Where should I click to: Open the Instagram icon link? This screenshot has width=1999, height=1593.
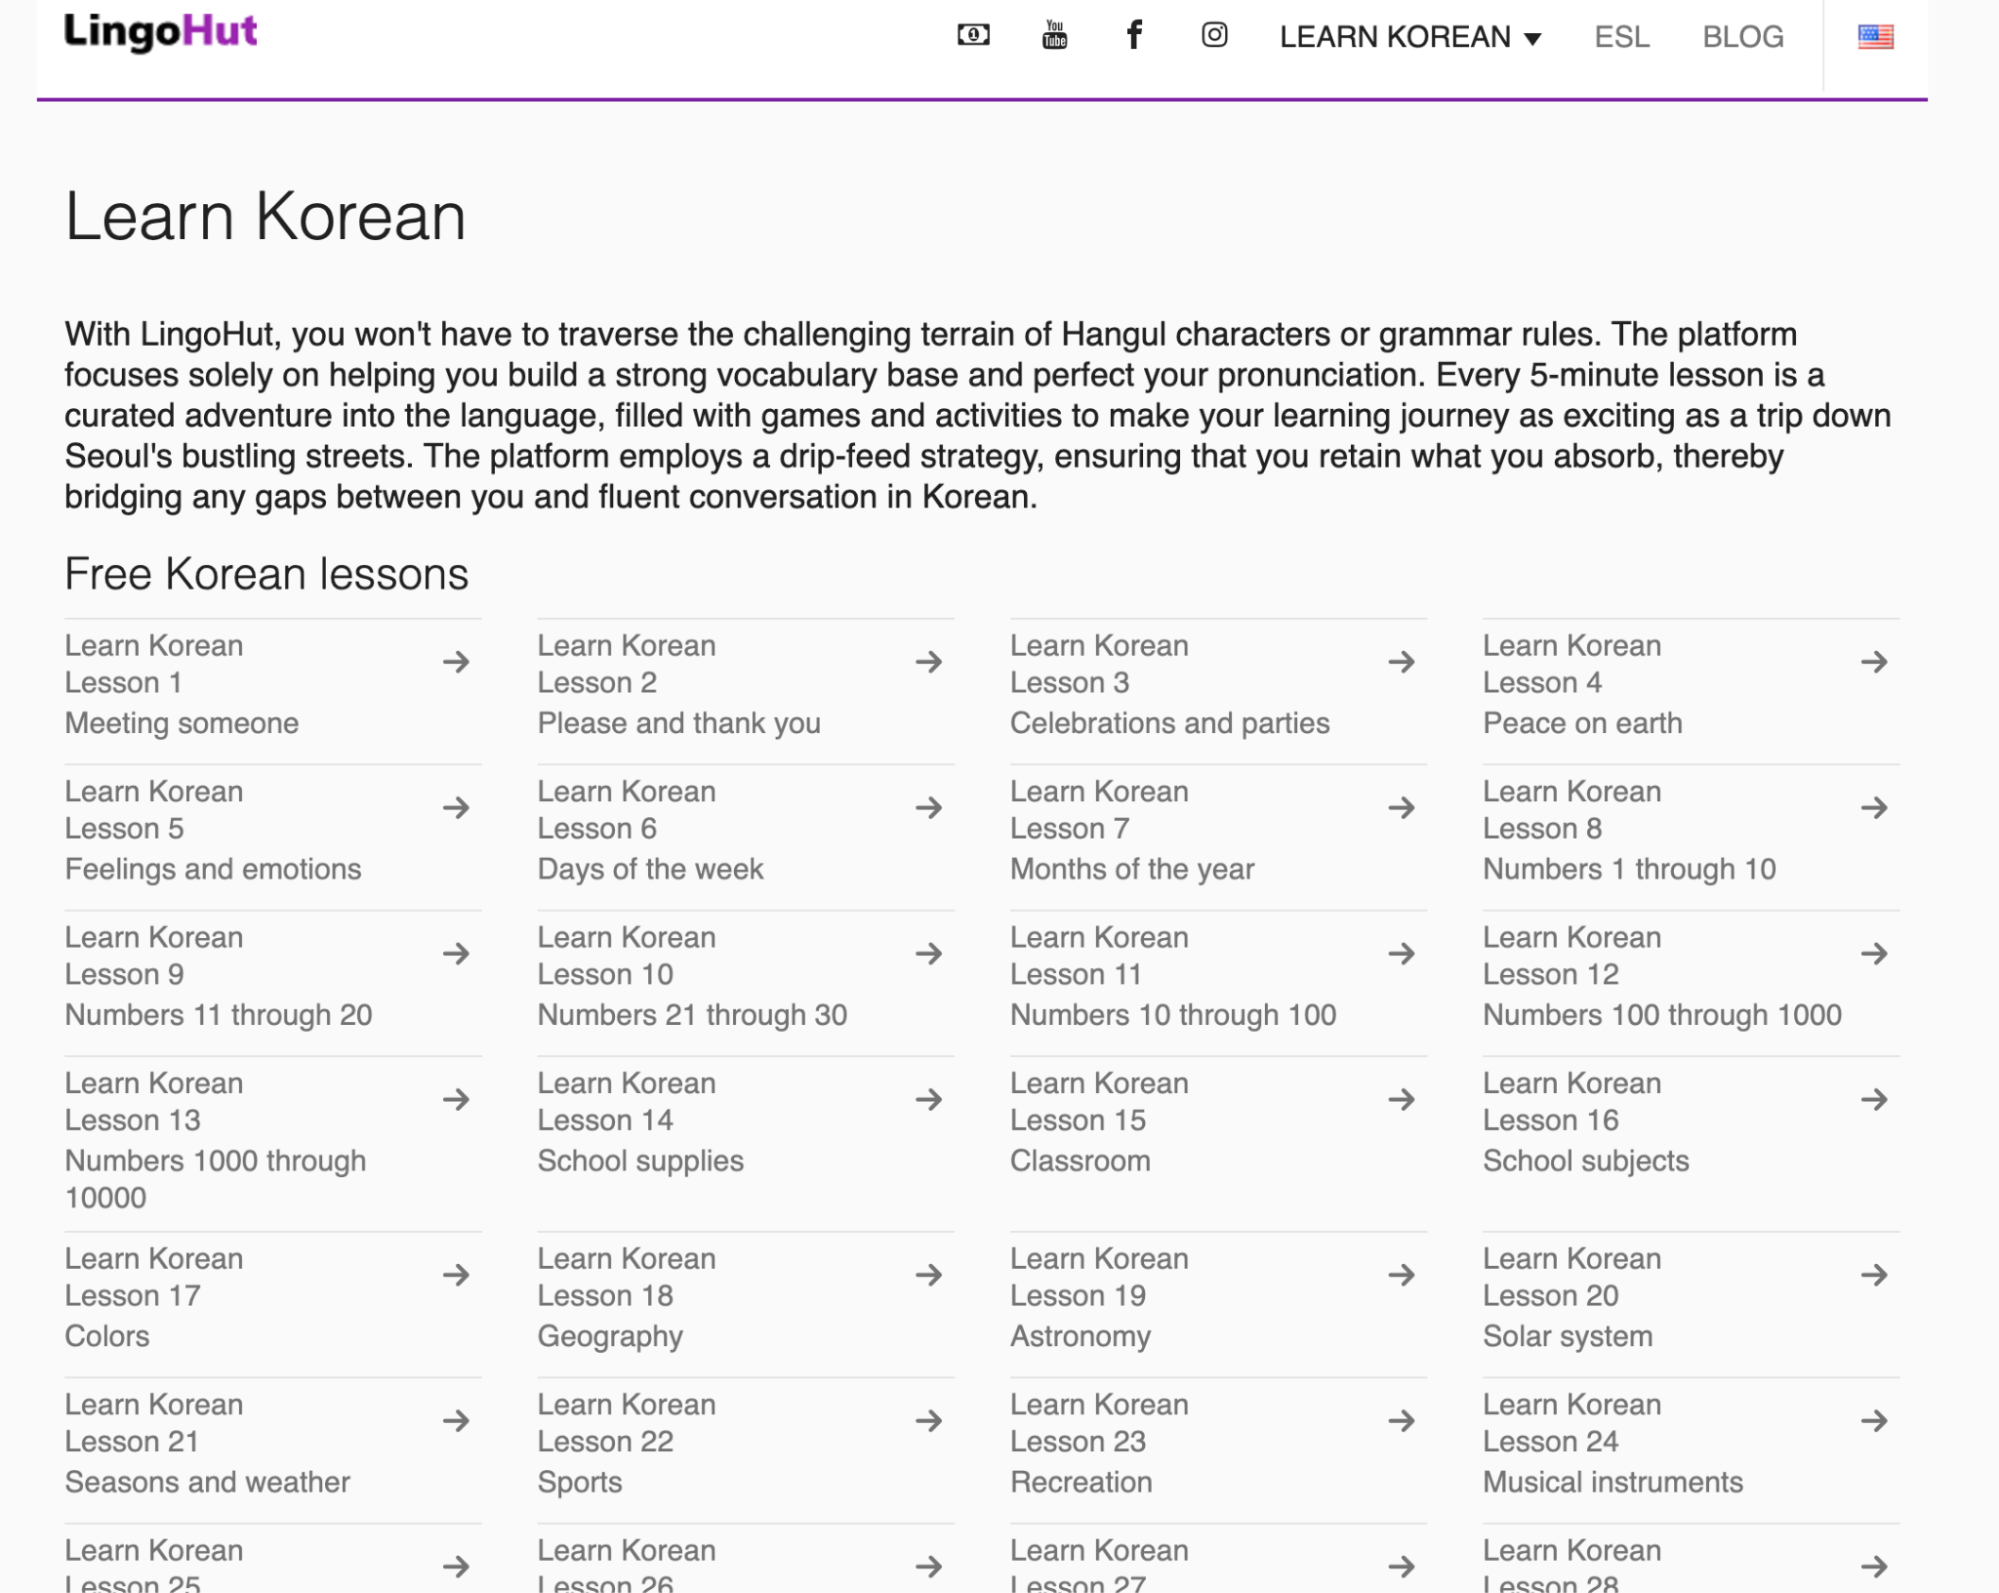(1214, 35)
